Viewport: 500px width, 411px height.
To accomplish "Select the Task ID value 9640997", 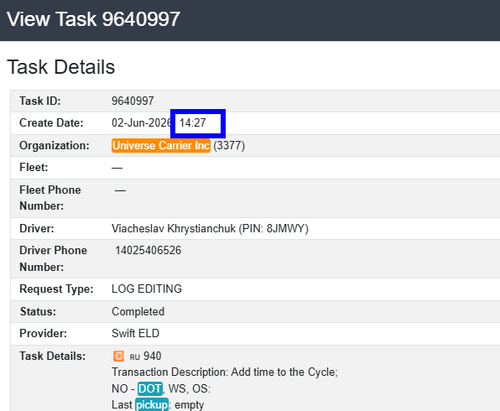I will 133,101.
